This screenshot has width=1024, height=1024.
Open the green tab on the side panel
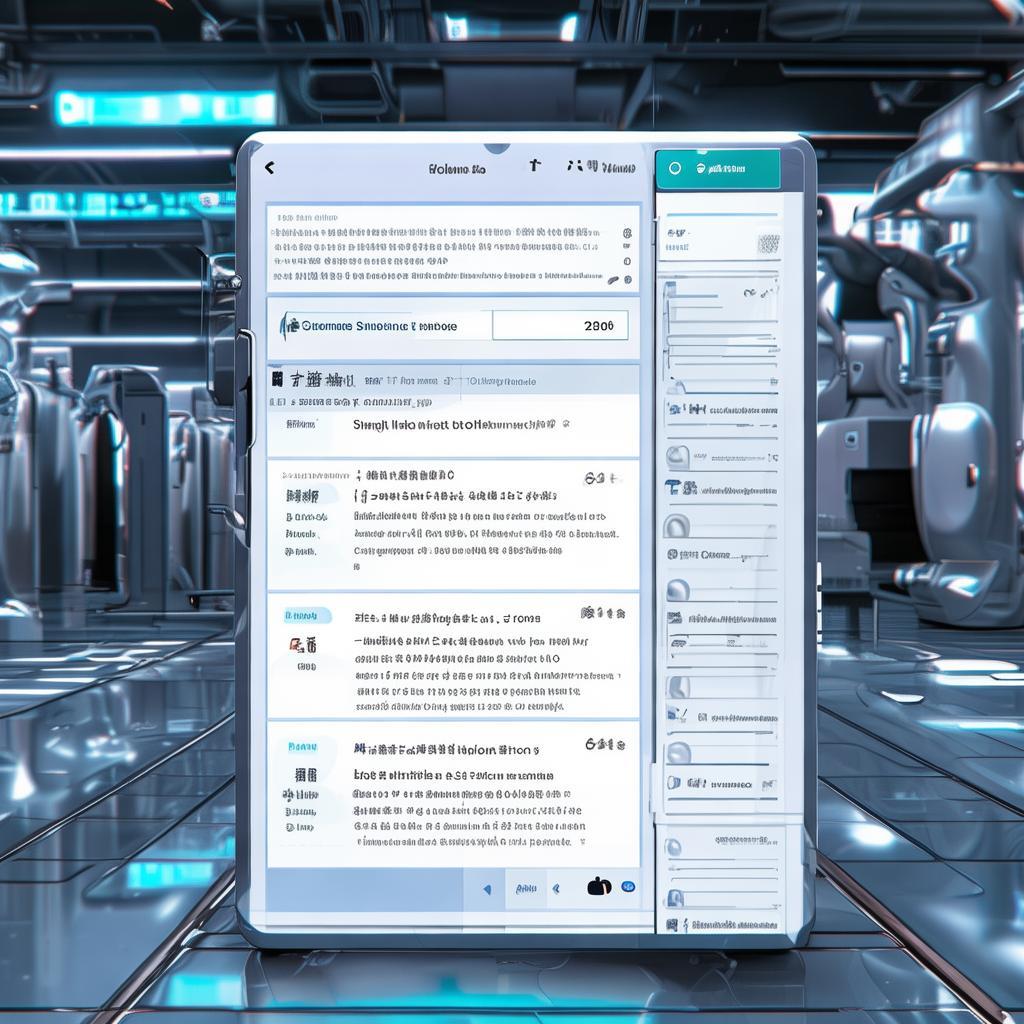[717, 169]
